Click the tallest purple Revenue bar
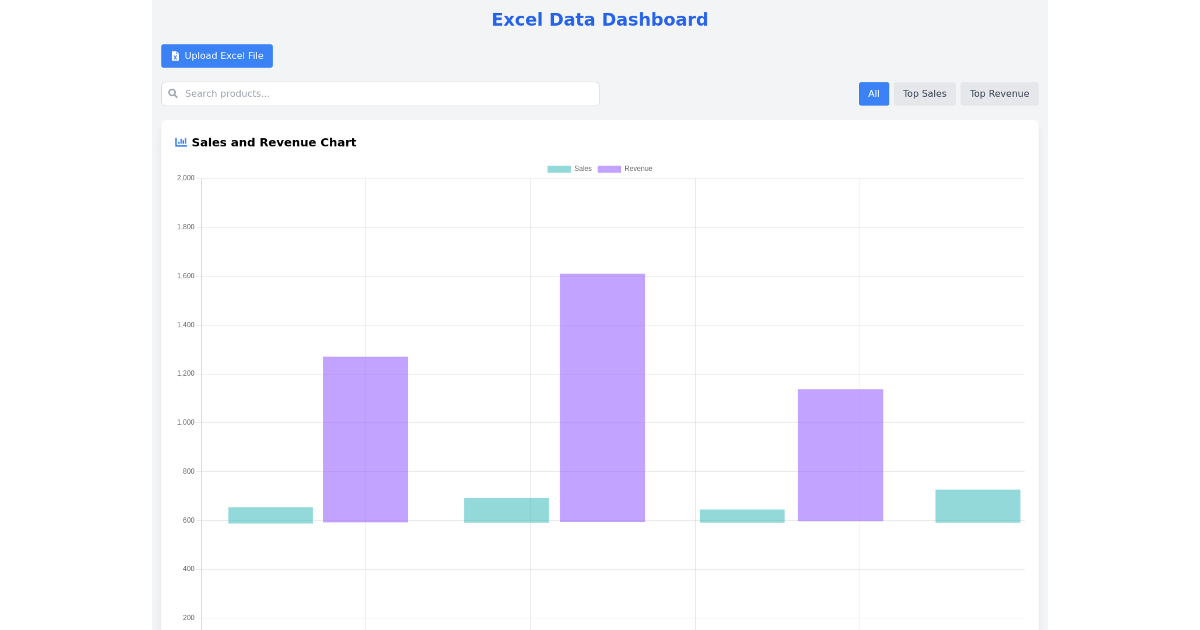Screen dimensions: 1200x630 (602, 400)
